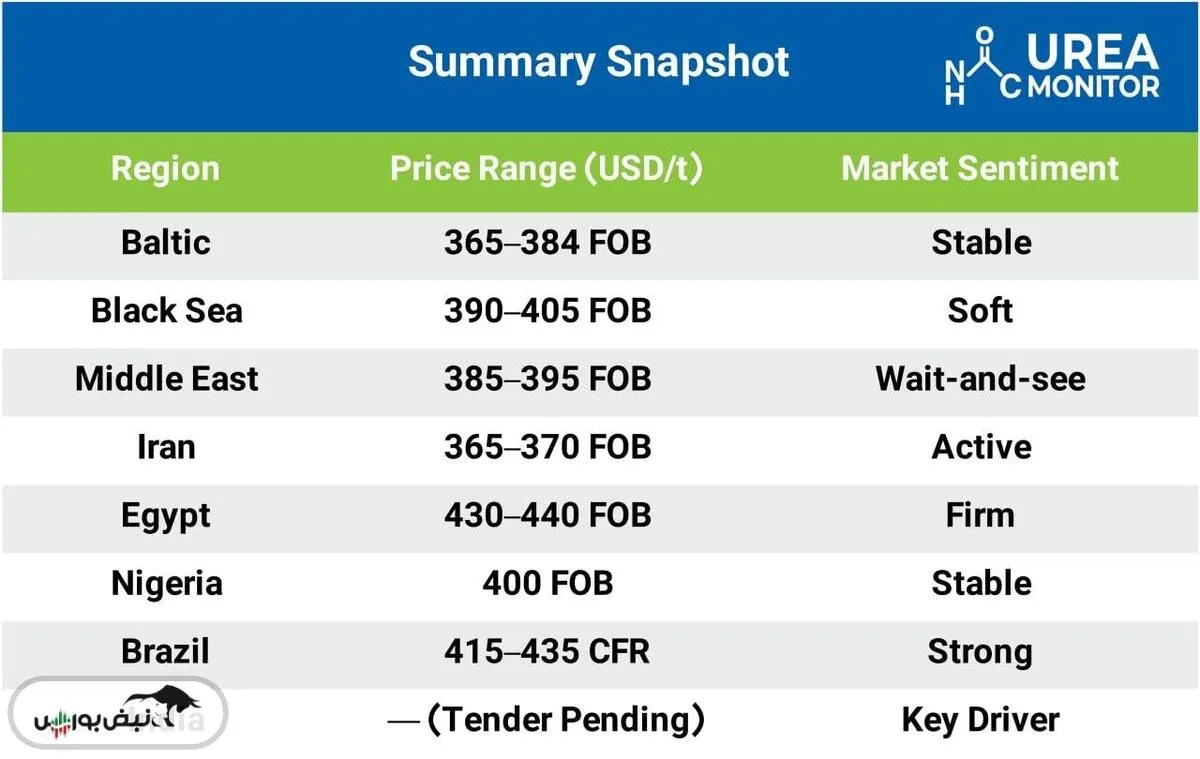The width and height of the screenshot is (1200, 759).
Task: Select the Egypt row label
Action: click(x=166, y=515)
